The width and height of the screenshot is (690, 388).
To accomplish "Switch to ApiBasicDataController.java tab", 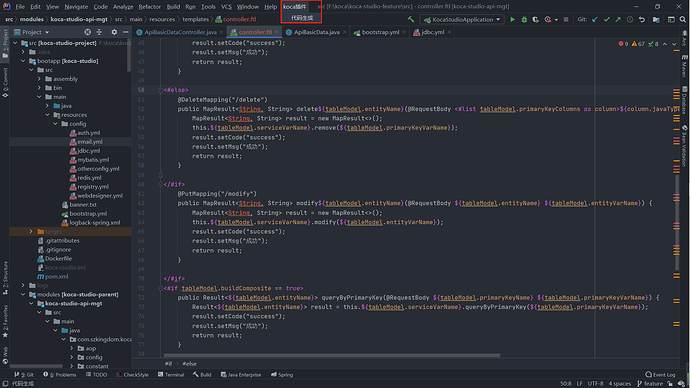I will (180, 32).
